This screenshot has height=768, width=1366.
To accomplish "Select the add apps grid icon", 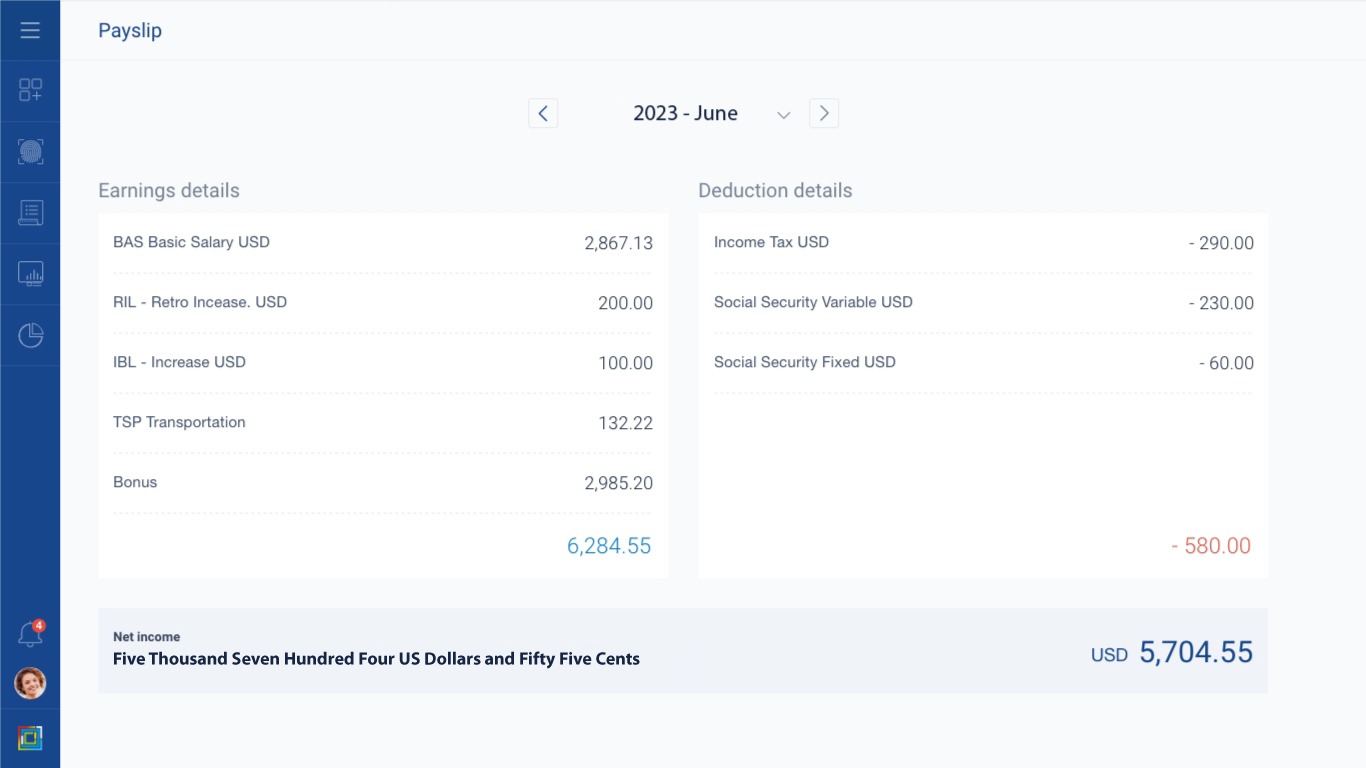I will [x=29, y=91].
